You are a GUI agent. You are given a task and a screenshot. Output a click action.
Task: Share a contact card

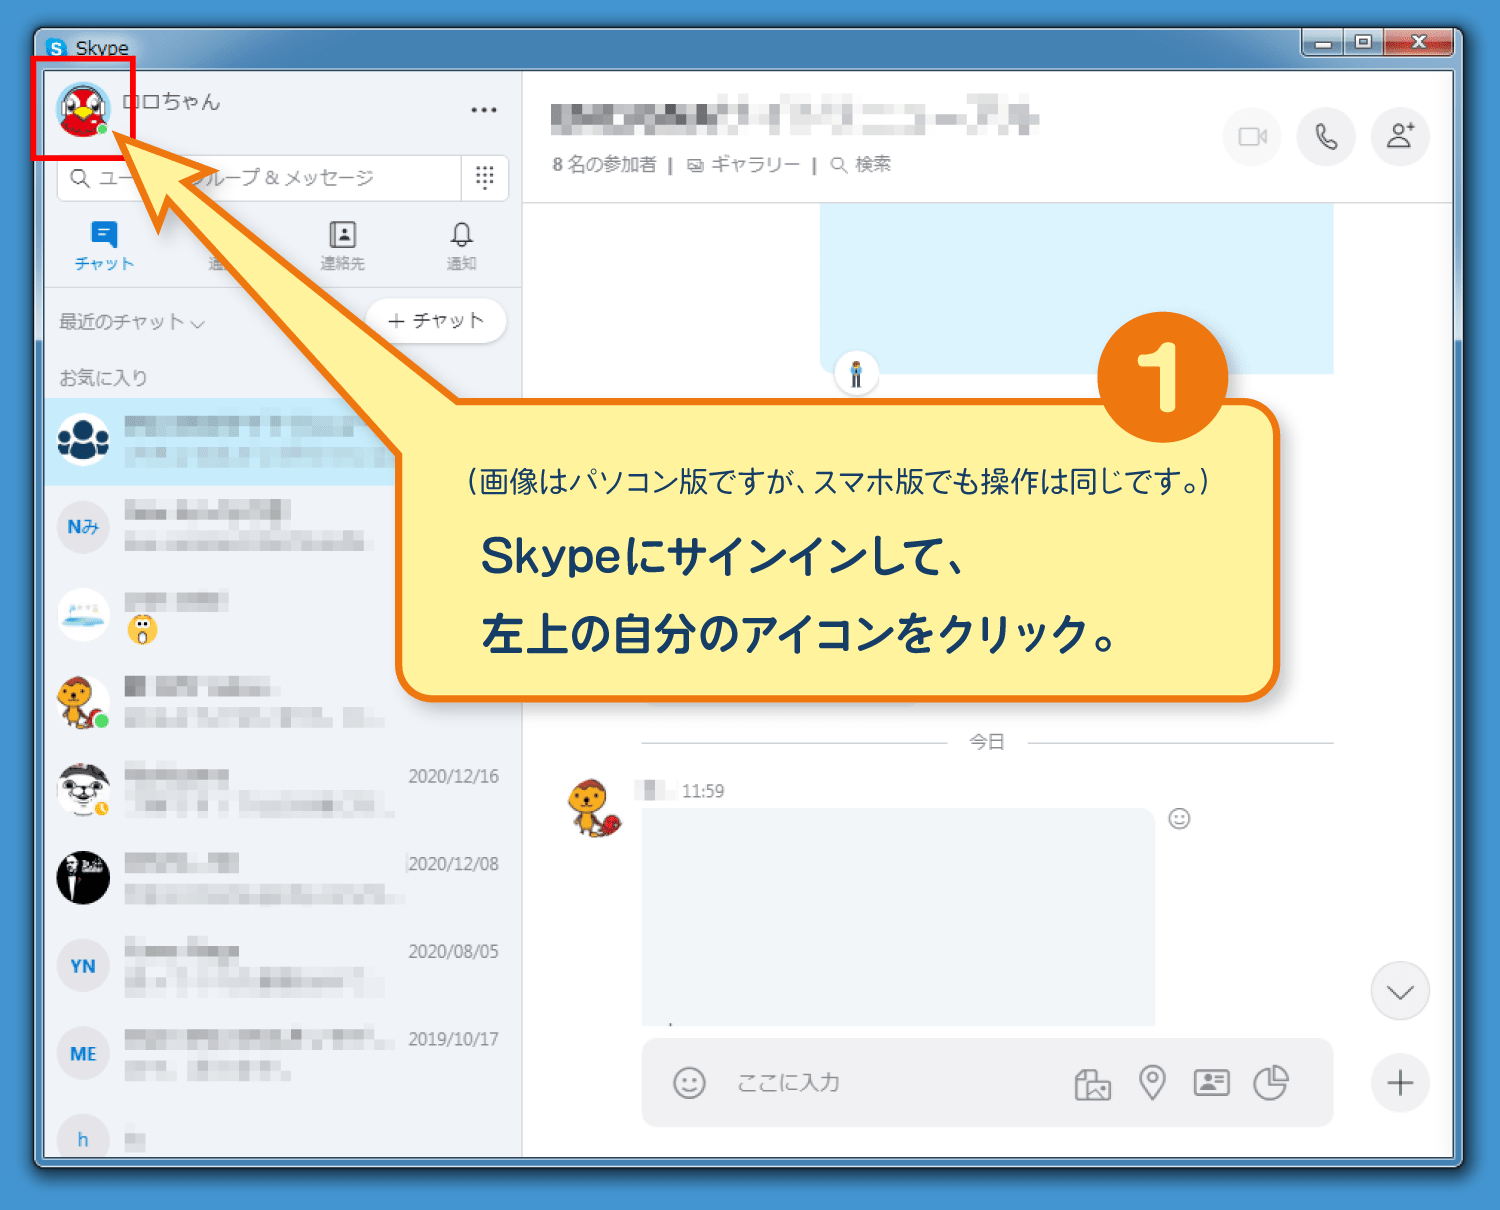(x=1211, y=1082)
